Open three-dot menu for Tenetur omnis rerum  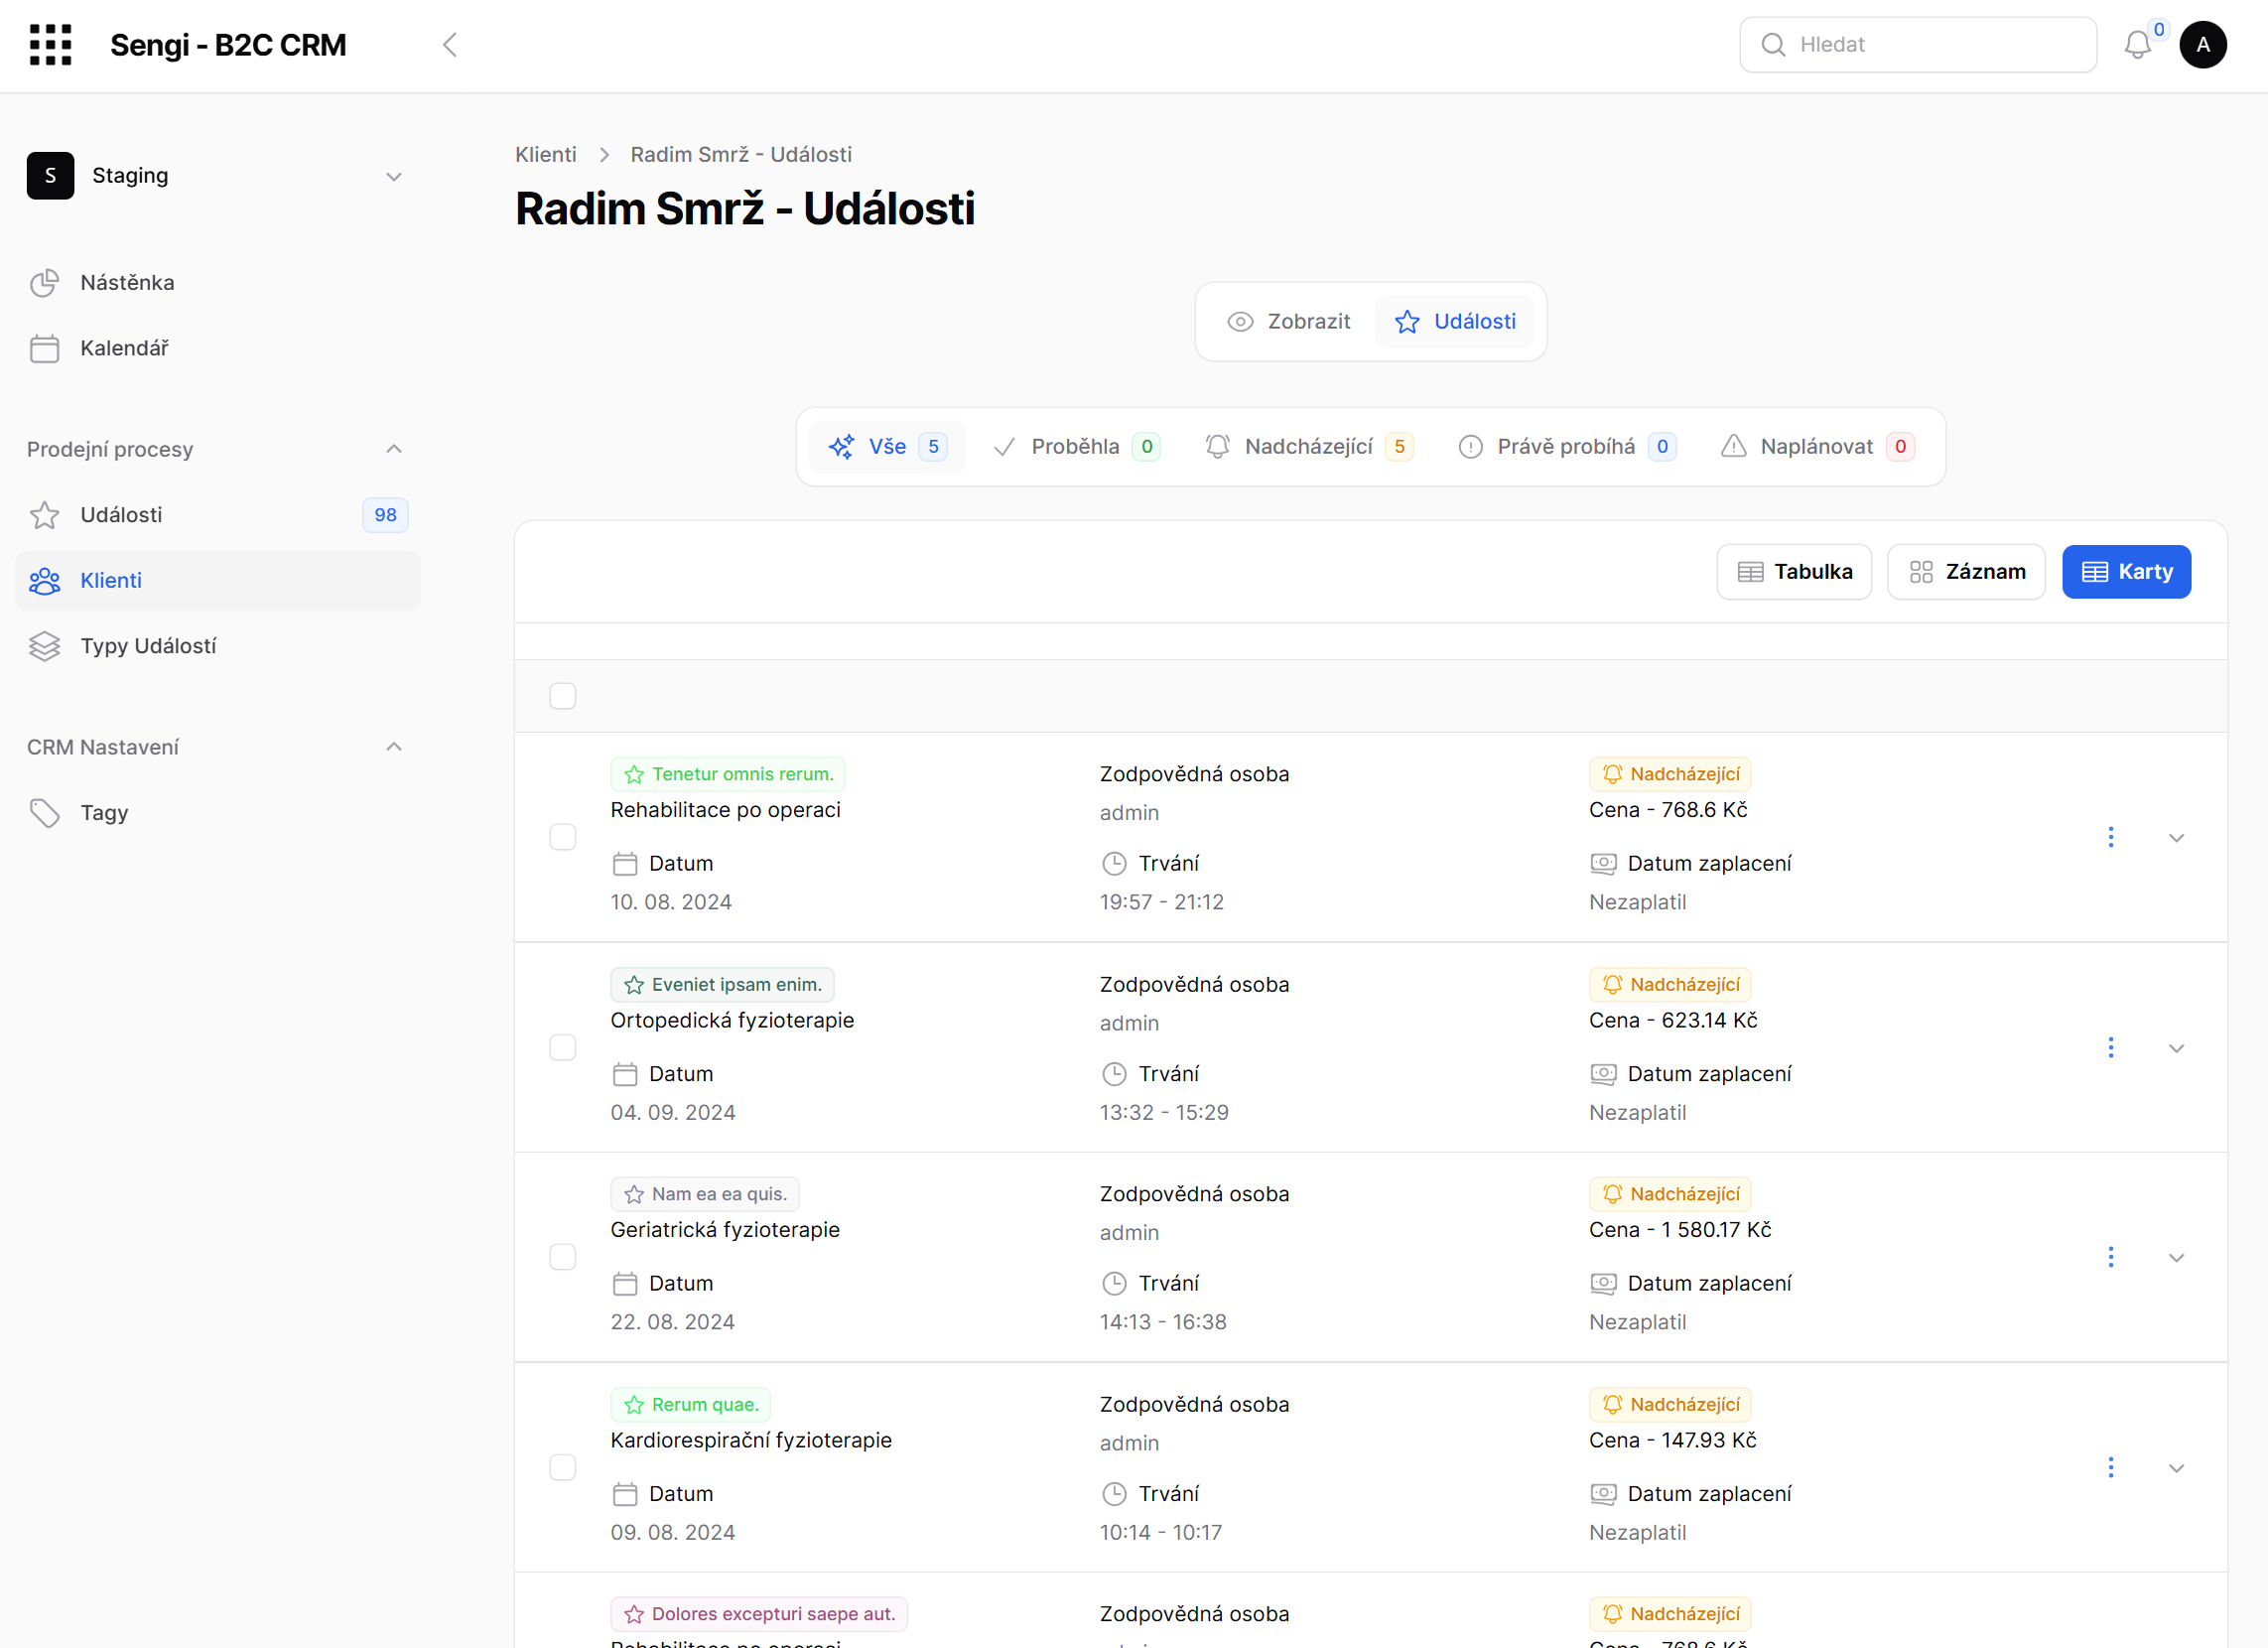pyautogui.click(x=2111, y=837)
